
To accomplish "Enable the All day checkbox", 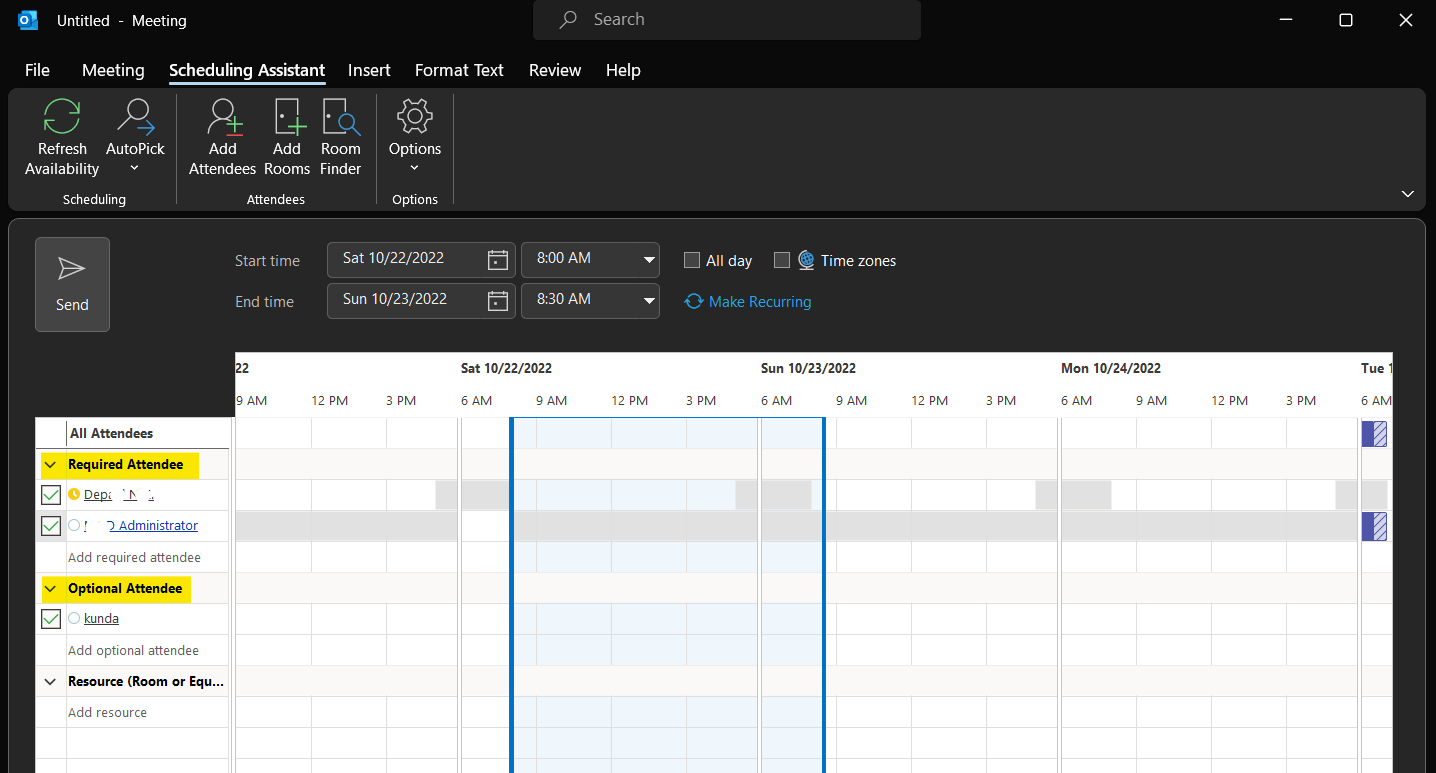I will pyautogui.click(x=691, y=260).
